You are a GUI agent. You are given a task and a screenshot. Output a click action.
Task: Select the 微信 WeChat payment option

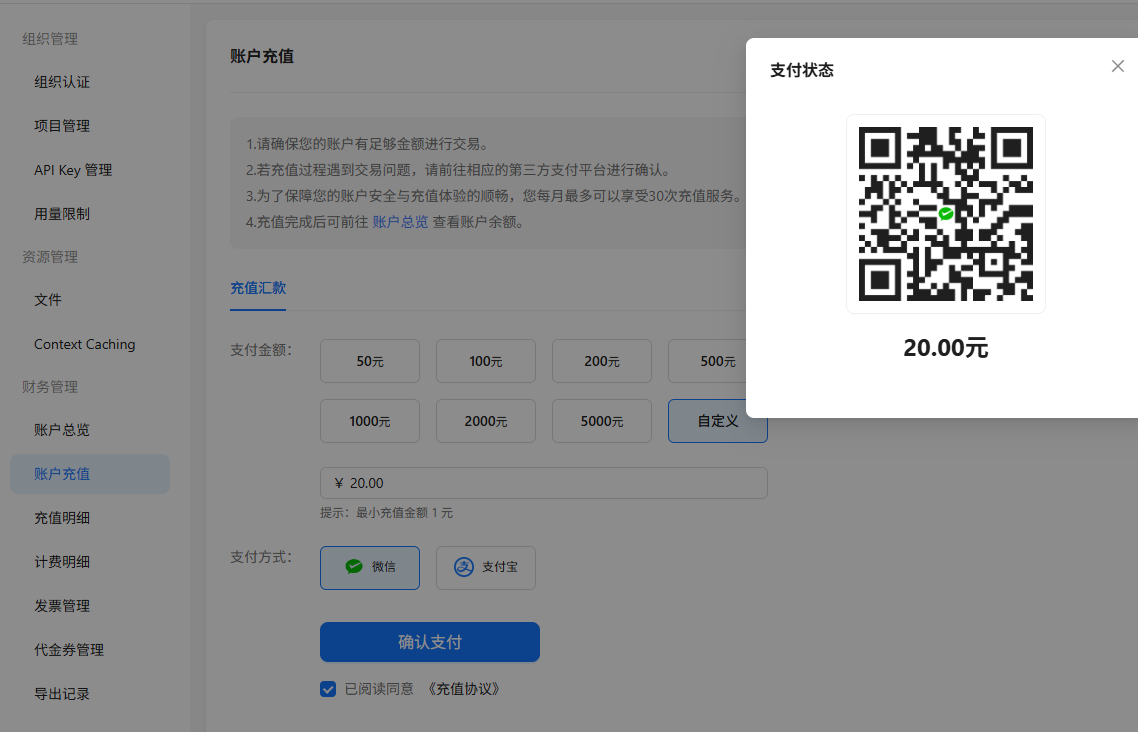[370, 567]
